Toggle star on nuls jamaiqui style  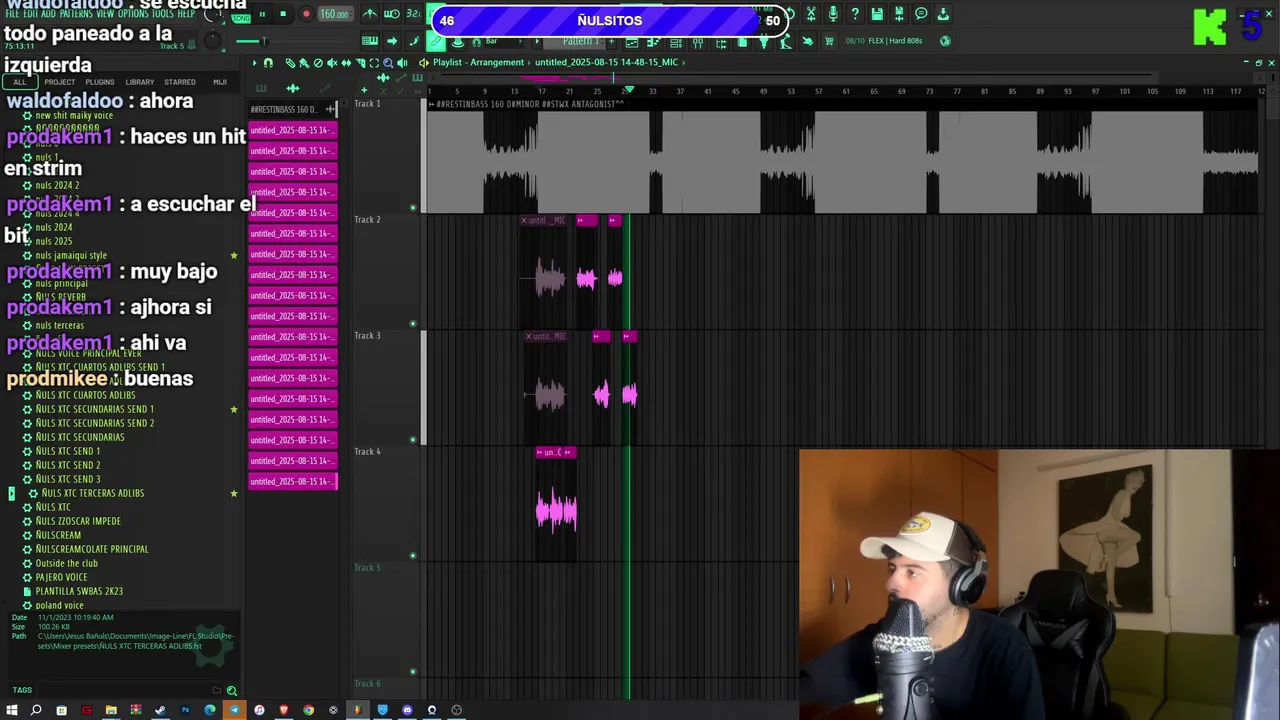(234, 255)
